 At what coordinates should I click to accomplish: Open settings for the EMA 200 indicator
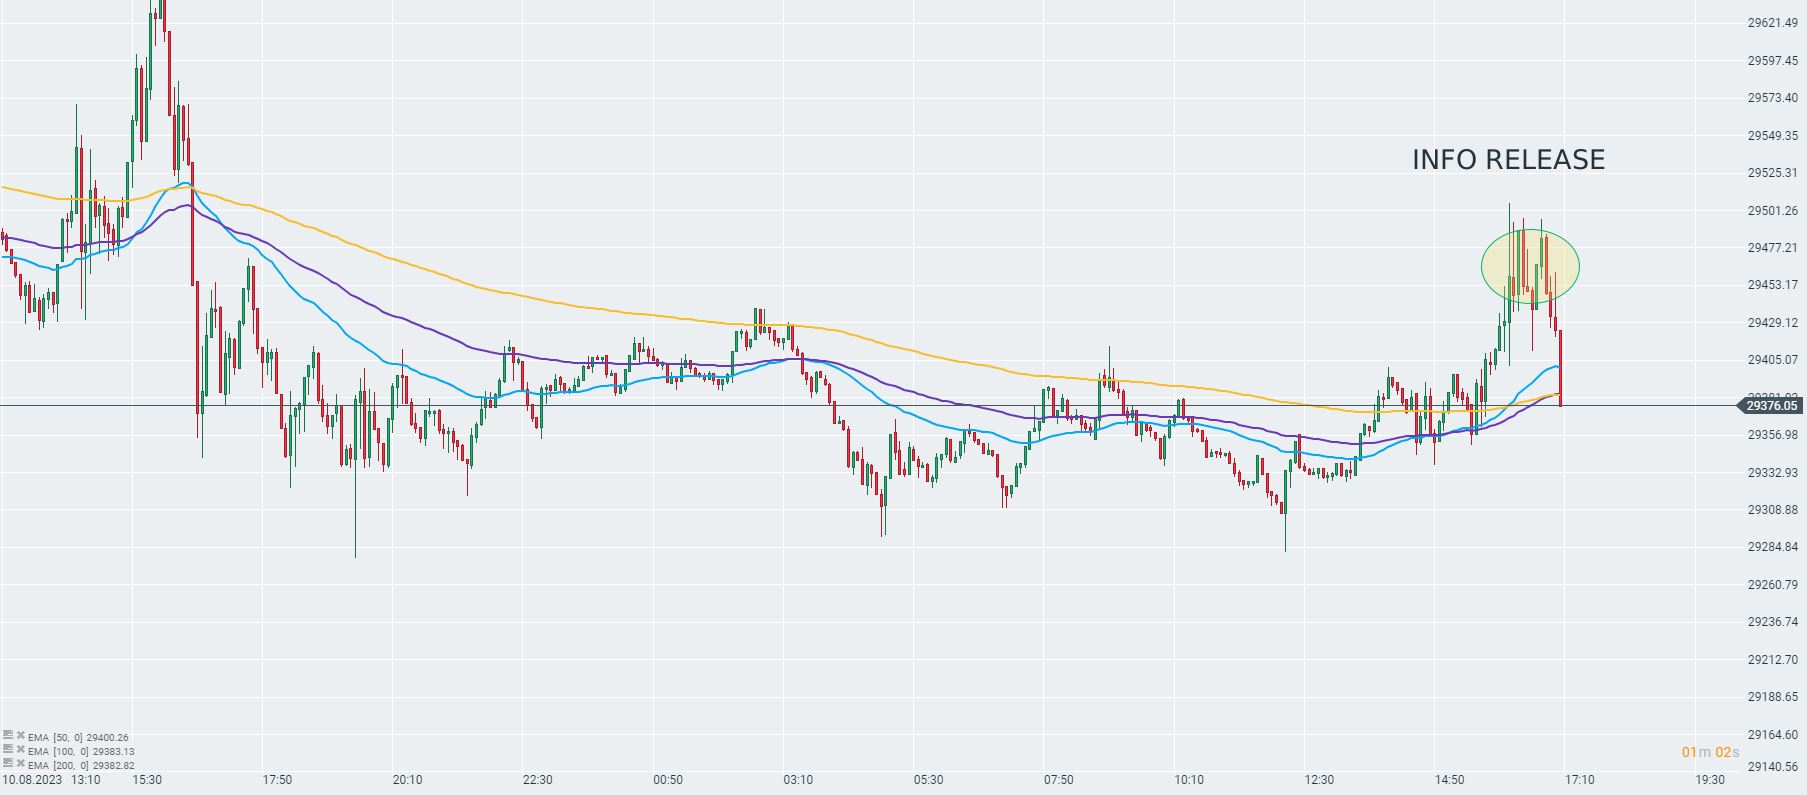(x=8, y=764)
